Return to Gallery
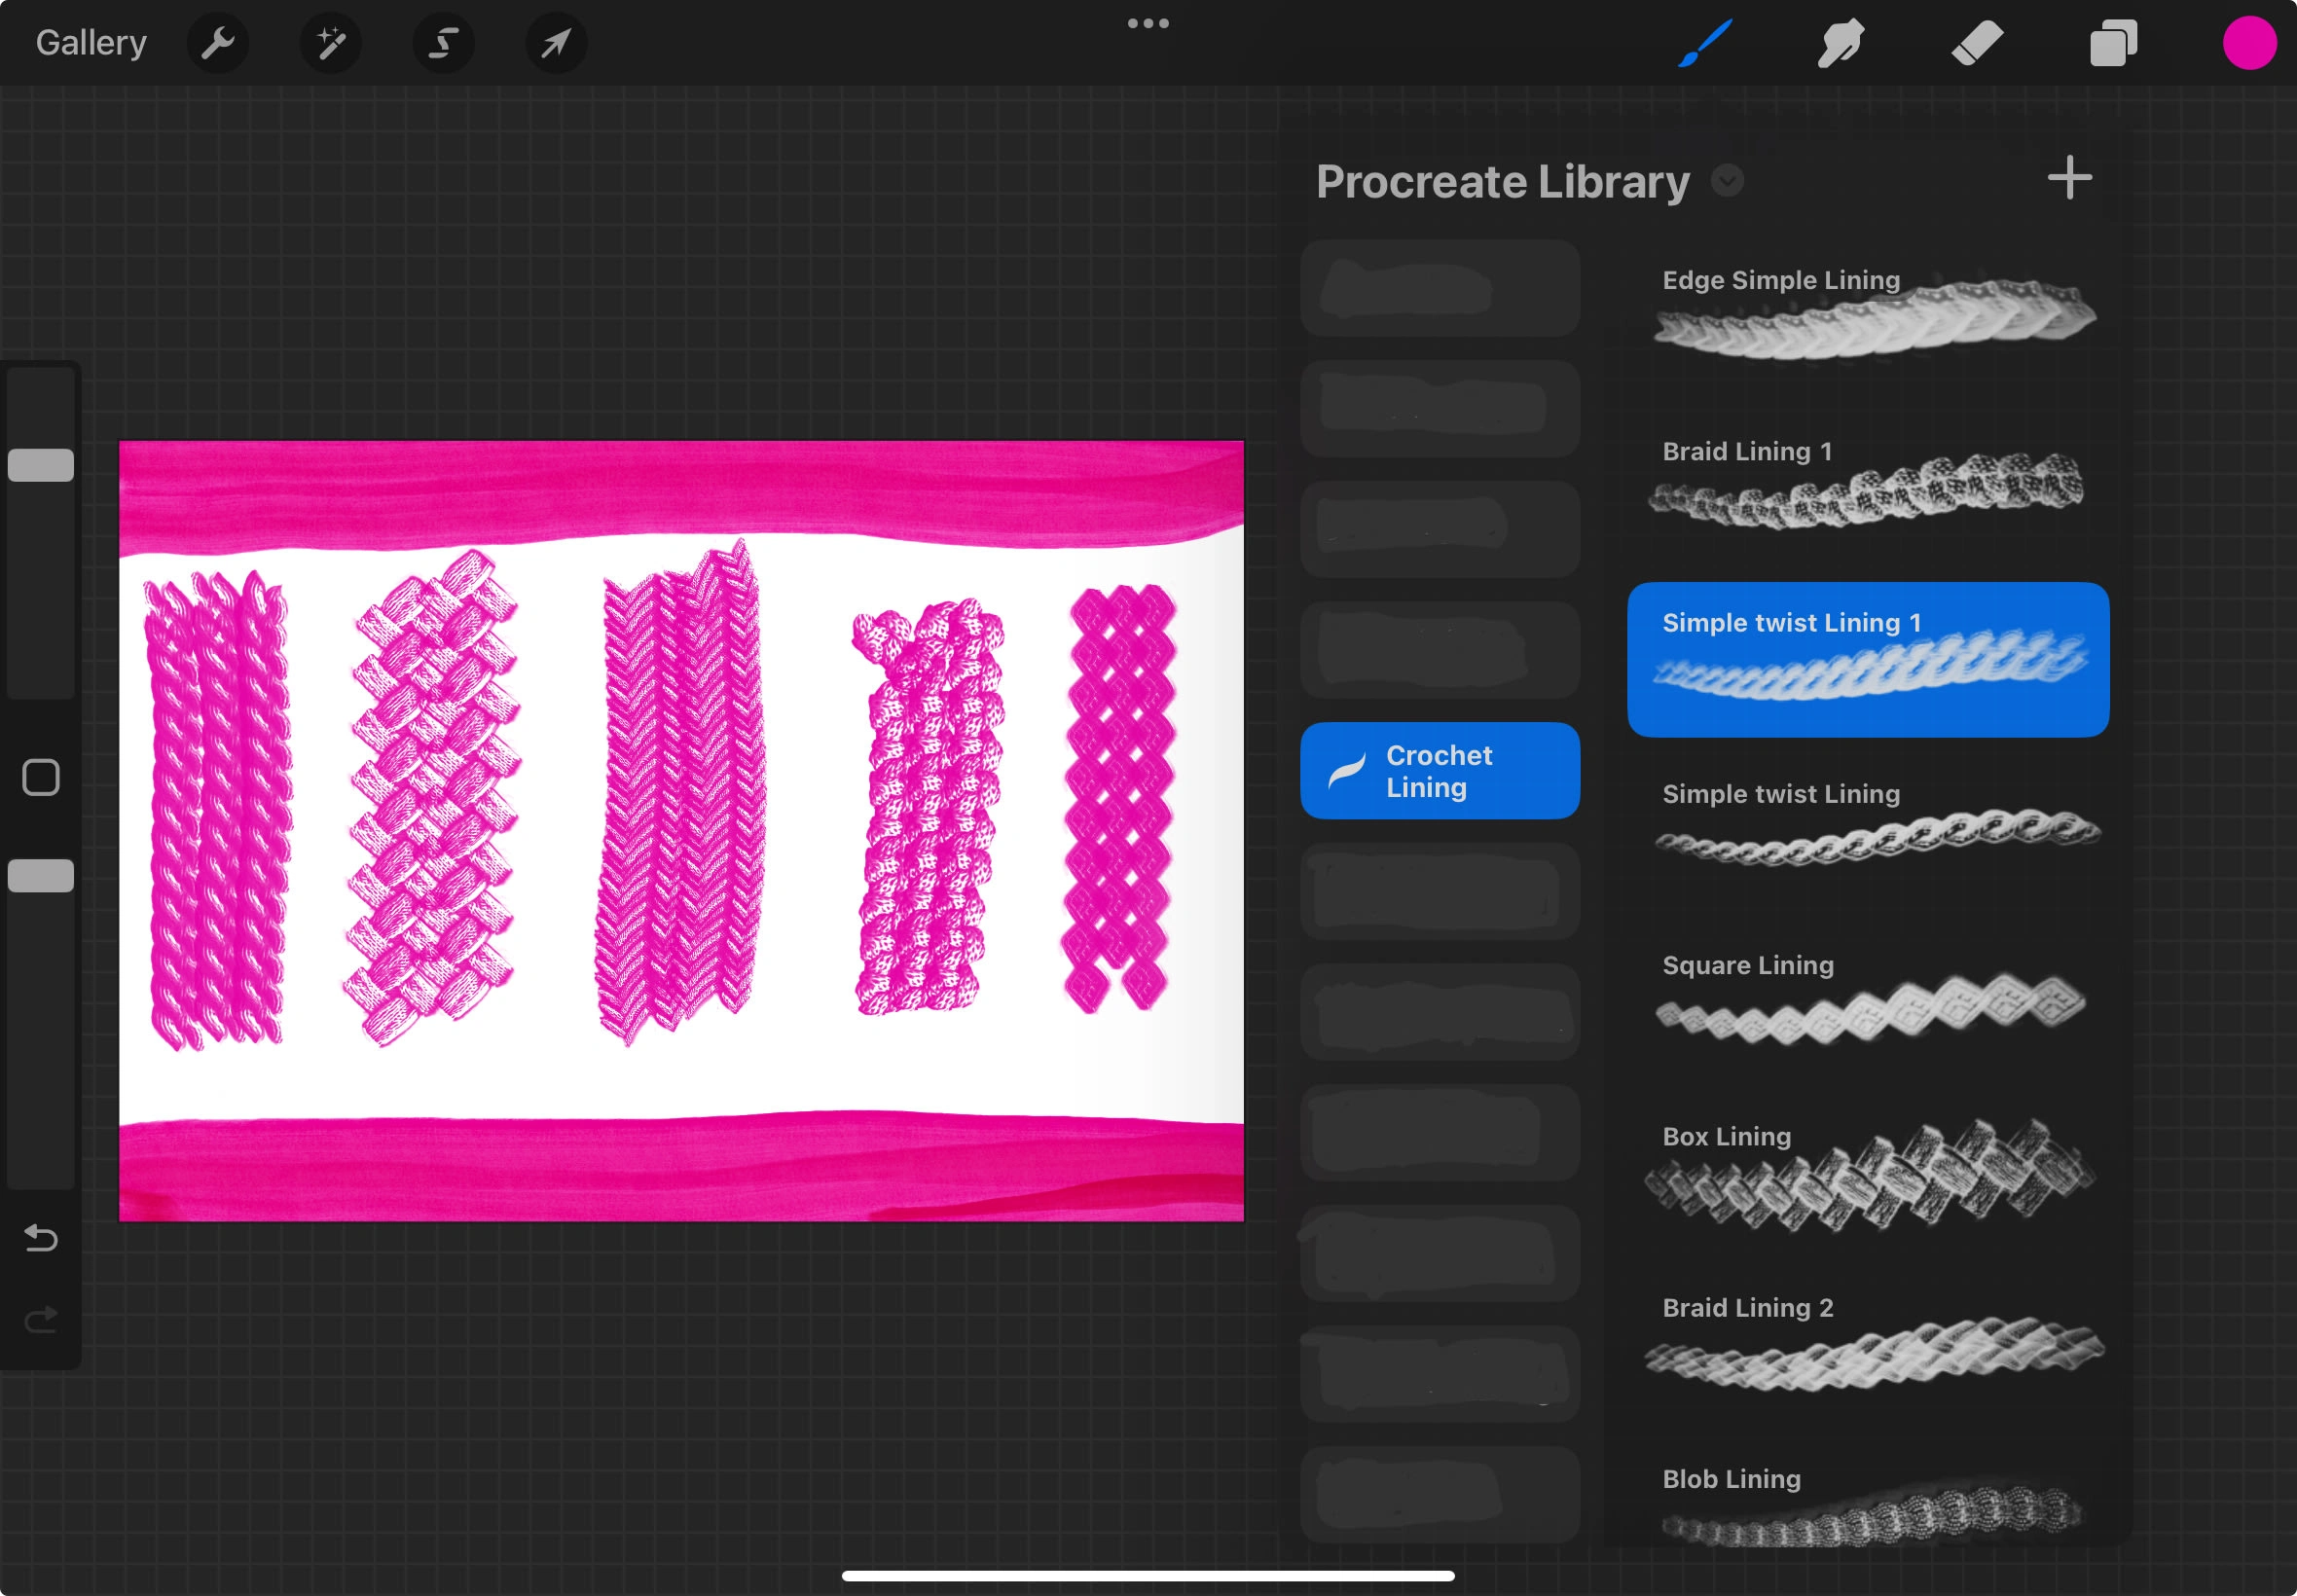The width and height of the screenshot is (2297, 1596). 91,43
